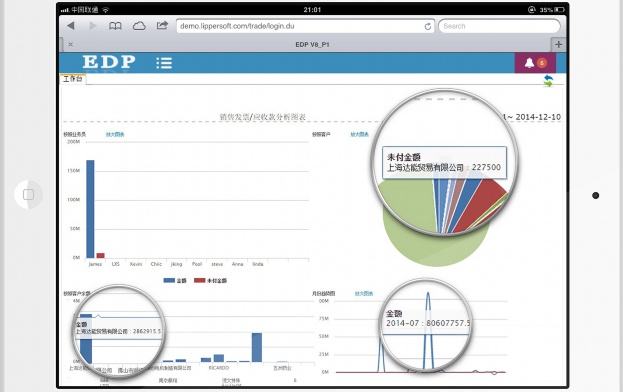Viewport: 623px width, 392px height.
Task: Toggle the blue 金额 legend swatch
Action: 169,280
